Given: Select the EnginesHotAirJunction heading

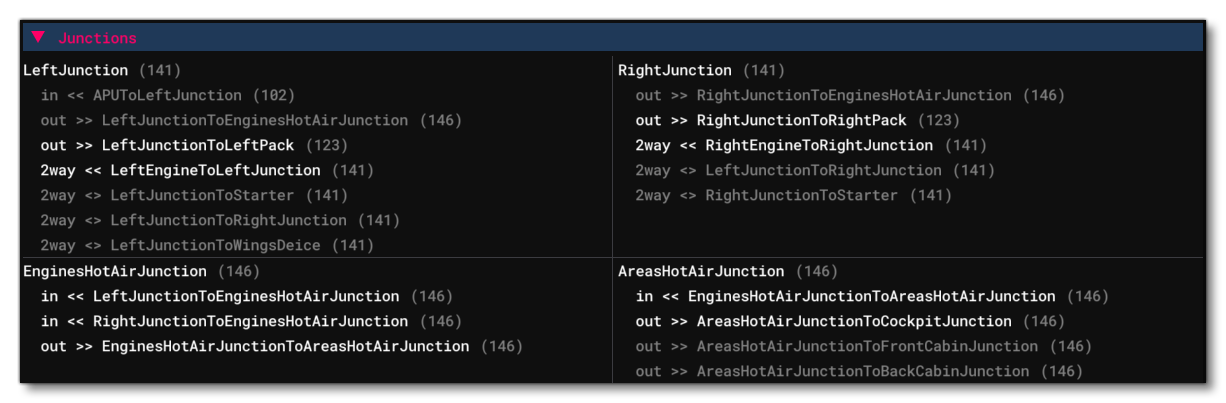Looking at the screenshot, I should click(x=115, y=271).
